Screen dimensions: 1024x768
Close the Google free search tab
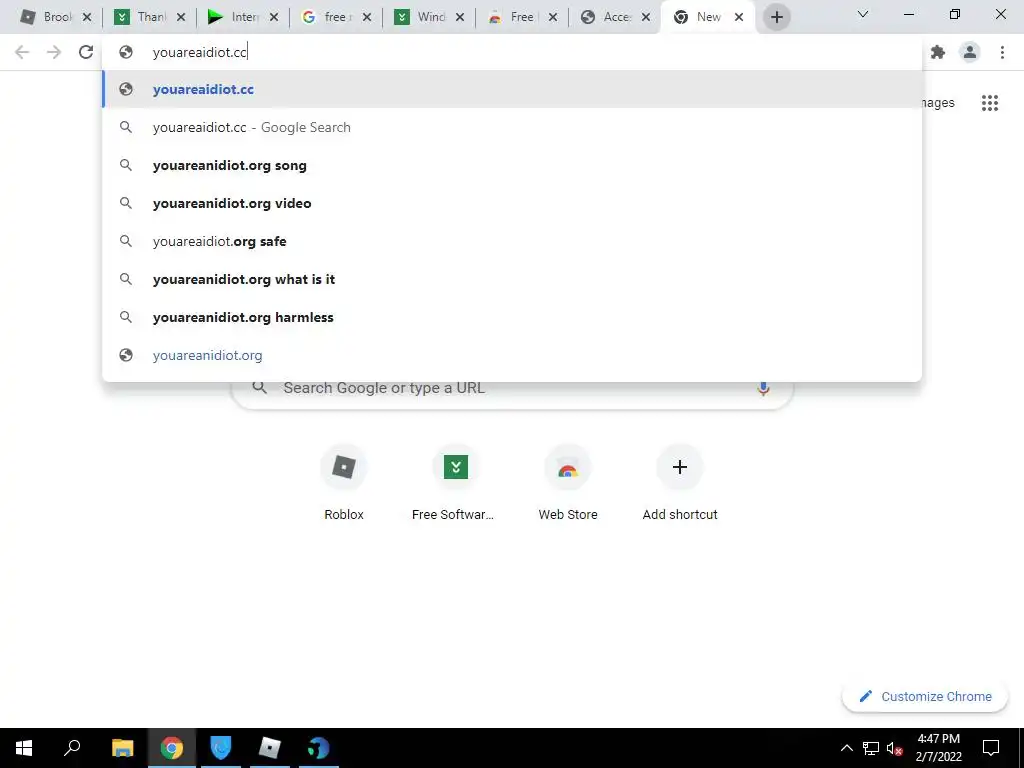click(367, 17)
